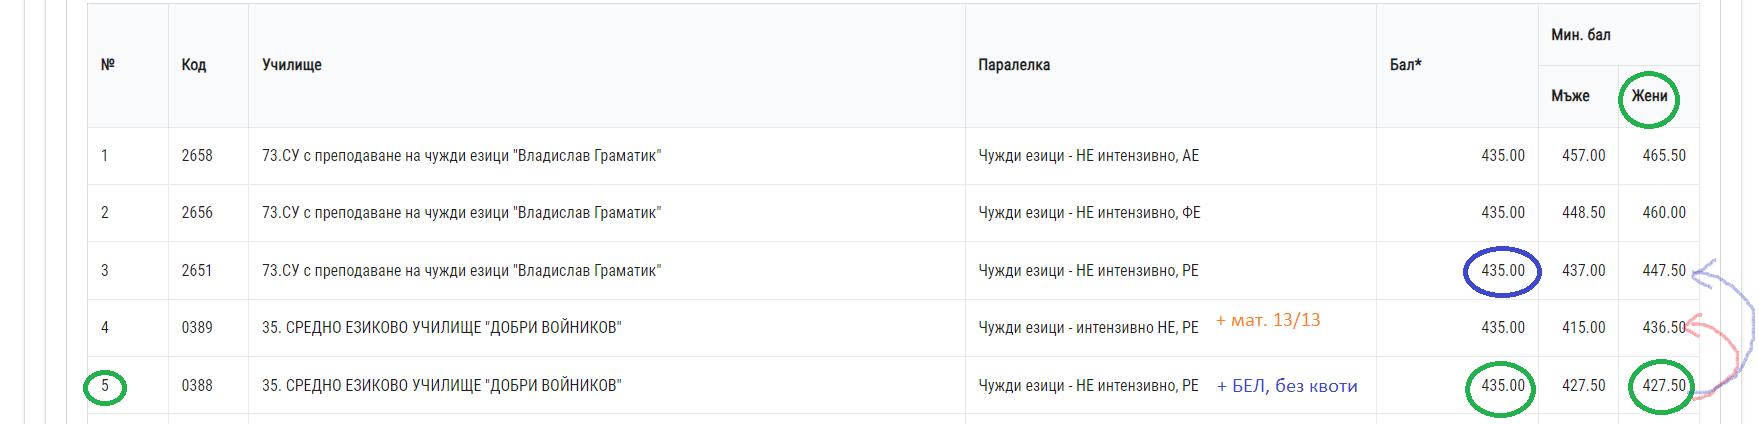
Task: Click the green-circled 427.50 women's score
Action: [1664, 386]
